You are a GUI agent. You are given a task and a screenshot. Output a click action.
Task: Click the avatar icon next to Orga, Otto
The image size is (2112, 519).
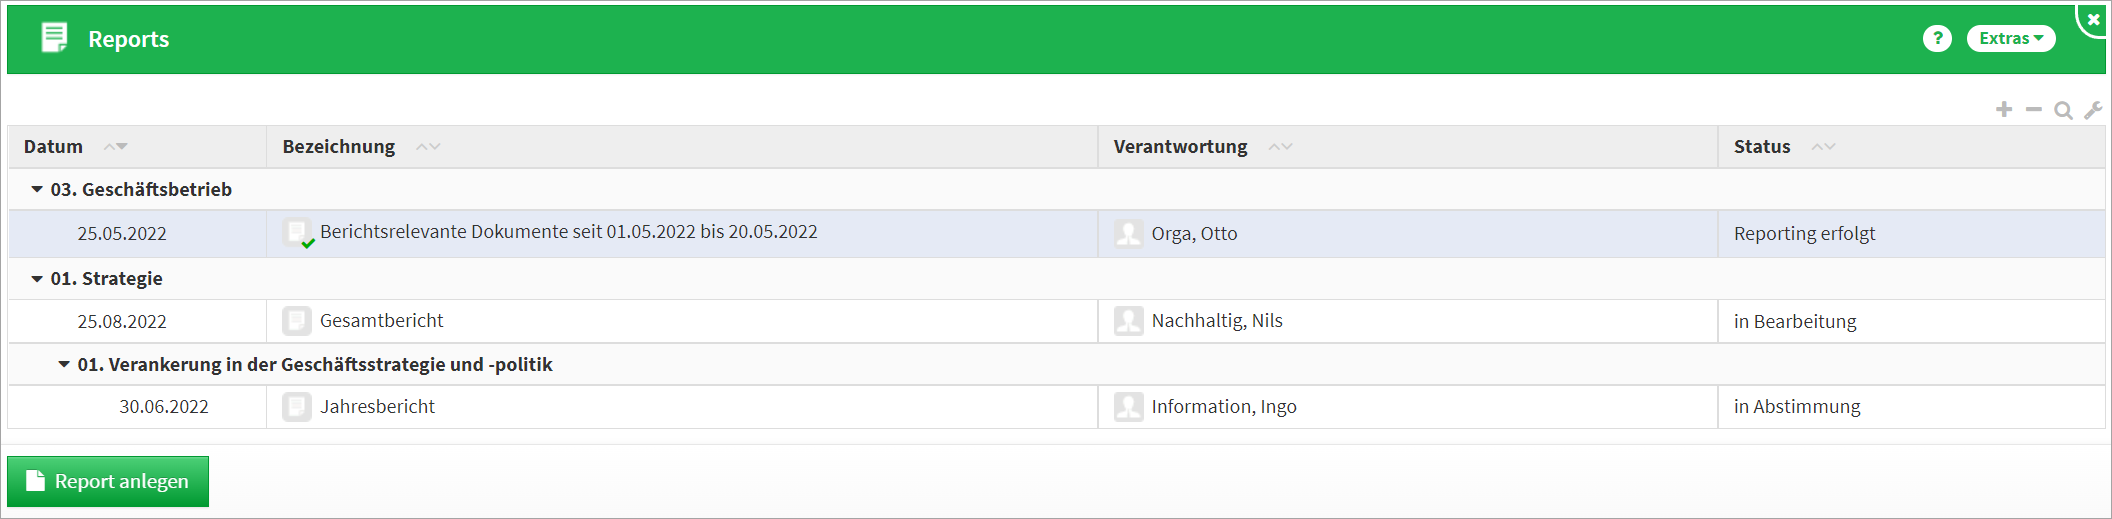click(1128, 234)
